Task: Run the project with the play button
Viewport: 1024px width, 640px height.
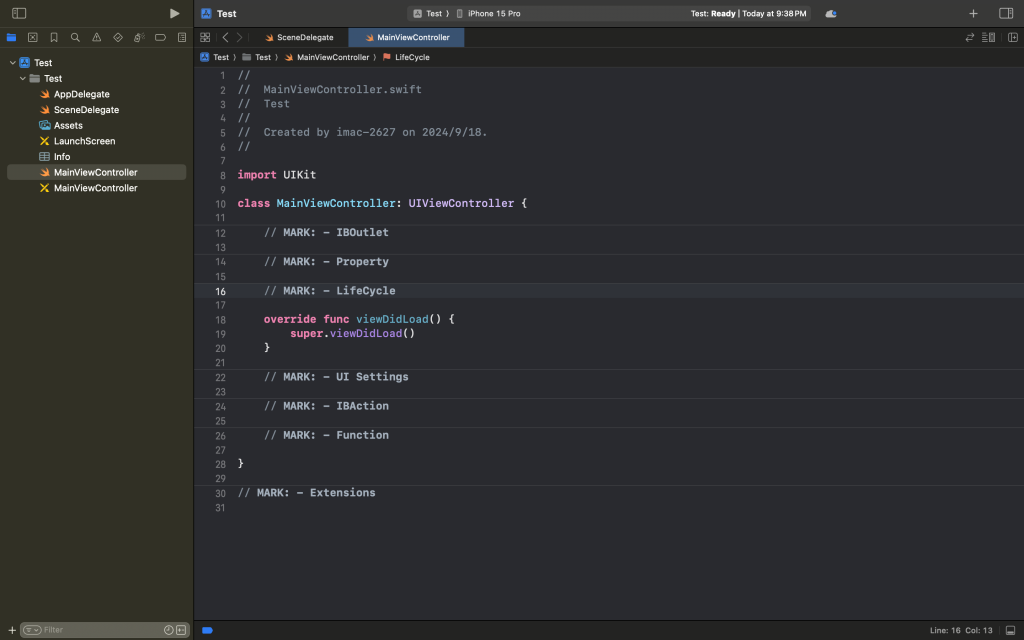Action: 174,13
